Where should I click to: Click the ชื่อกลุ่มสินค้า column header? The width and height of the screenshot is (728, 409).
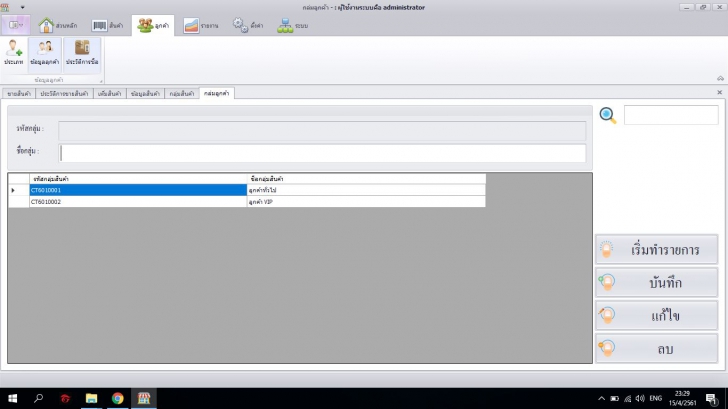[x=366, y=179]
